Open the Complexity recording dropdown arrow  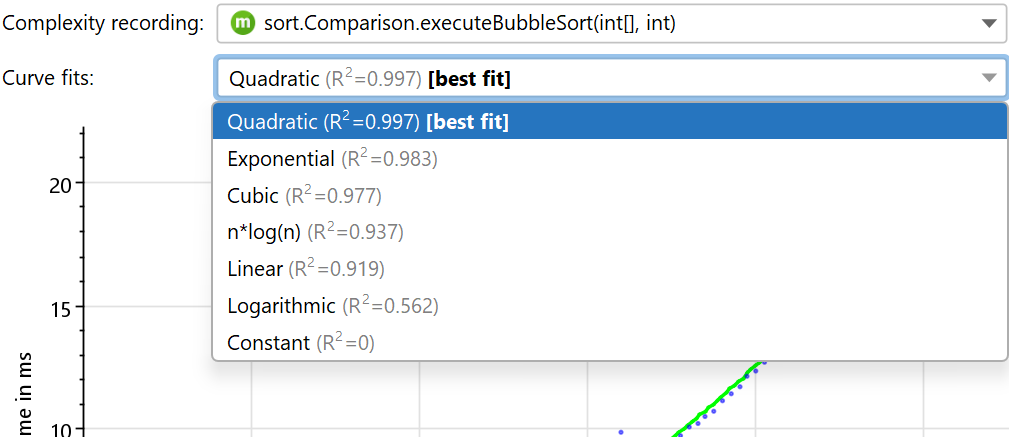coord(988,23)
